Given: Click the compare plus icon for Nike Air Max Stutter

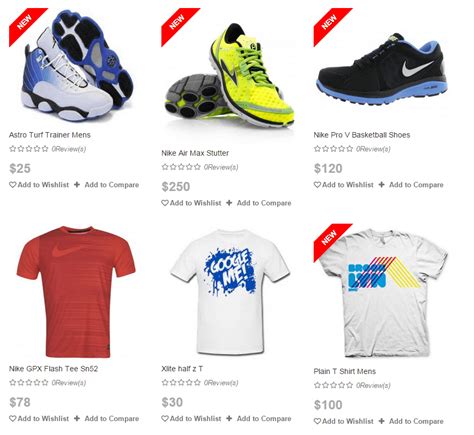Looking at the screenshot, I should tap(229, 203).
